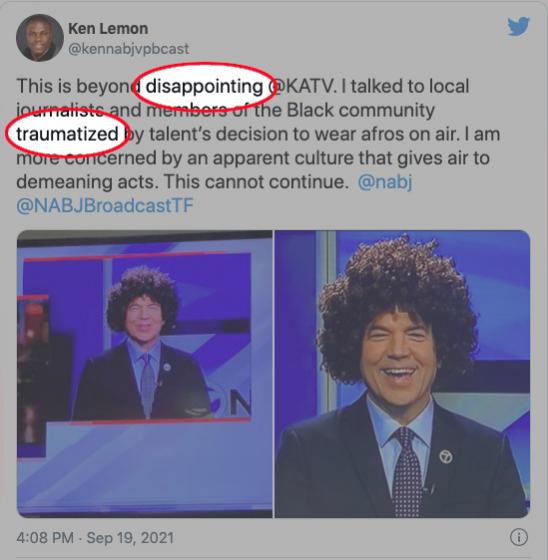This screenshot has width=548, height=560.
Task: Click the Sep 19, 2021 date
Action: tap(130, 538)
